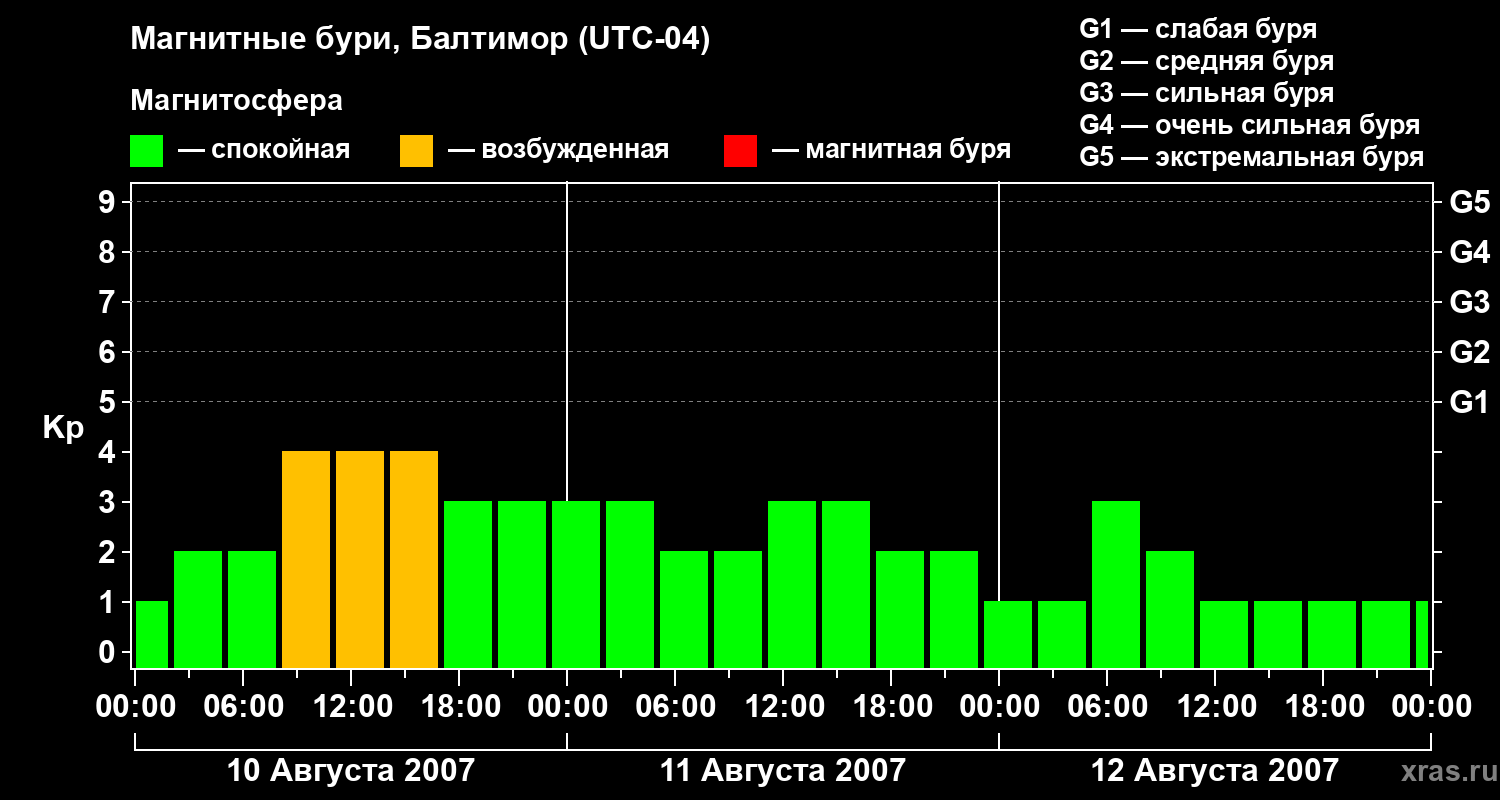Image resolution: width=1500 pixels, height=800 pixels.
Task: Click the right-axis 'G2' storm level label
Action: [x=1469, y=352]
